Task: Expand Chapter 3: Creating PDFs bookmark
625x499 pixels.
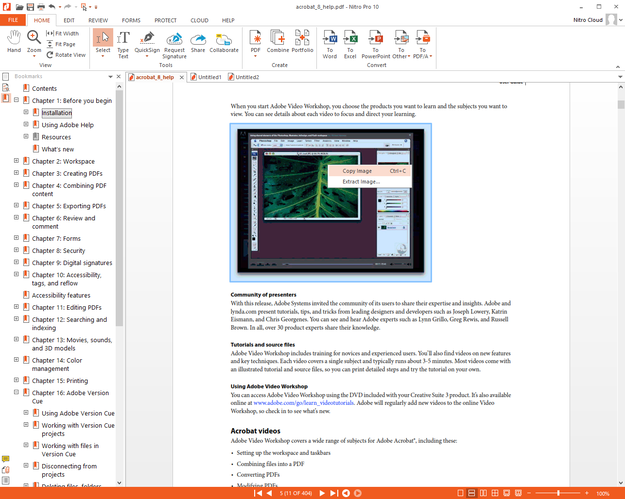Action: click(x=16, y=173)
